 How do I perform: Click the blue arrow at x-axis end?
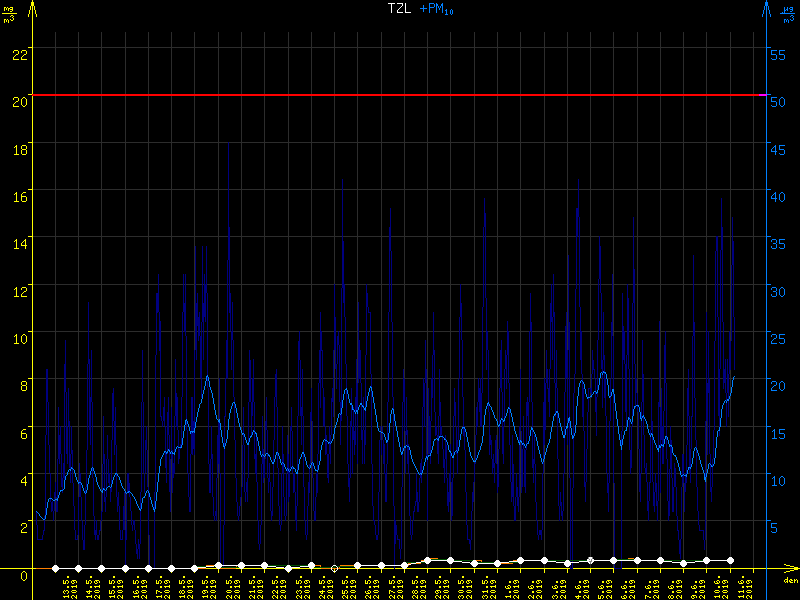(788, 569)
